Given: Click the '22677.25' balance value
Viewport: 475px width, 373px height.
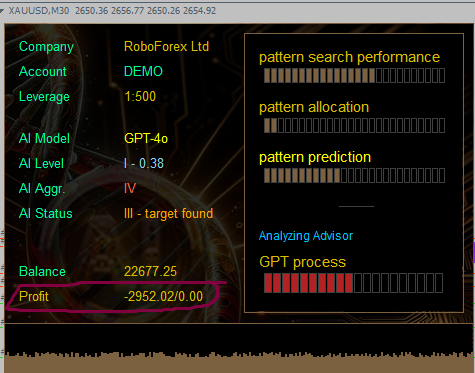Looking at the screenshot, I should point(150,272).
